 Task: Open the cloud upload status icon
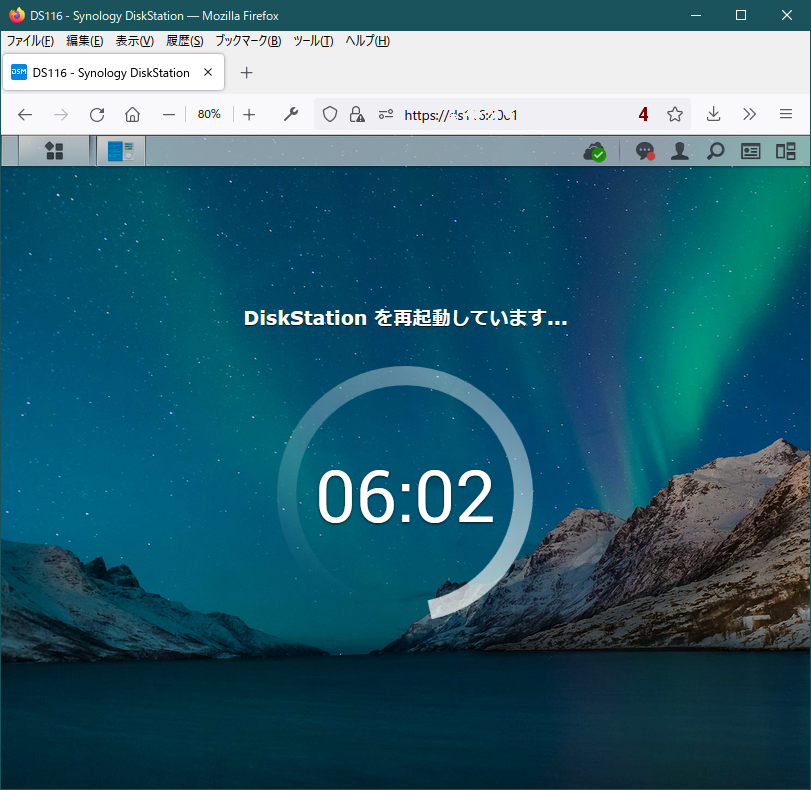coord(595,152)
